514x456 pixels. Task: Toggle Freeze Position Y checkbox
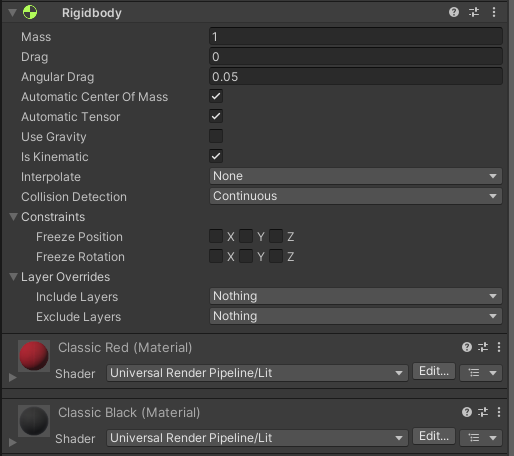[x=246, y=236]
